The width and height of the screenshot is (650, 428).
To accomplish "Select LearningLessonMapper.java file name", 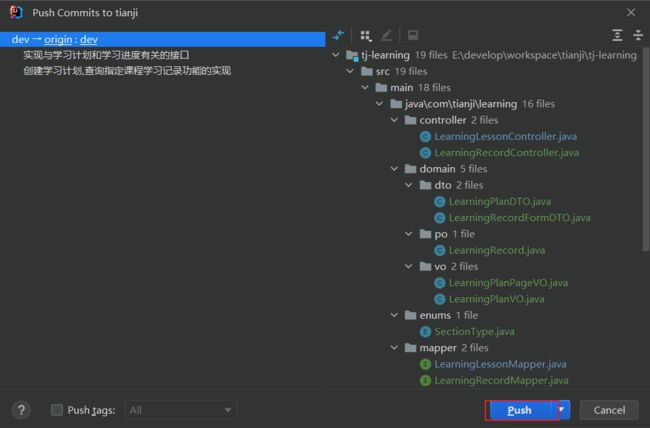I will point(500,364).
